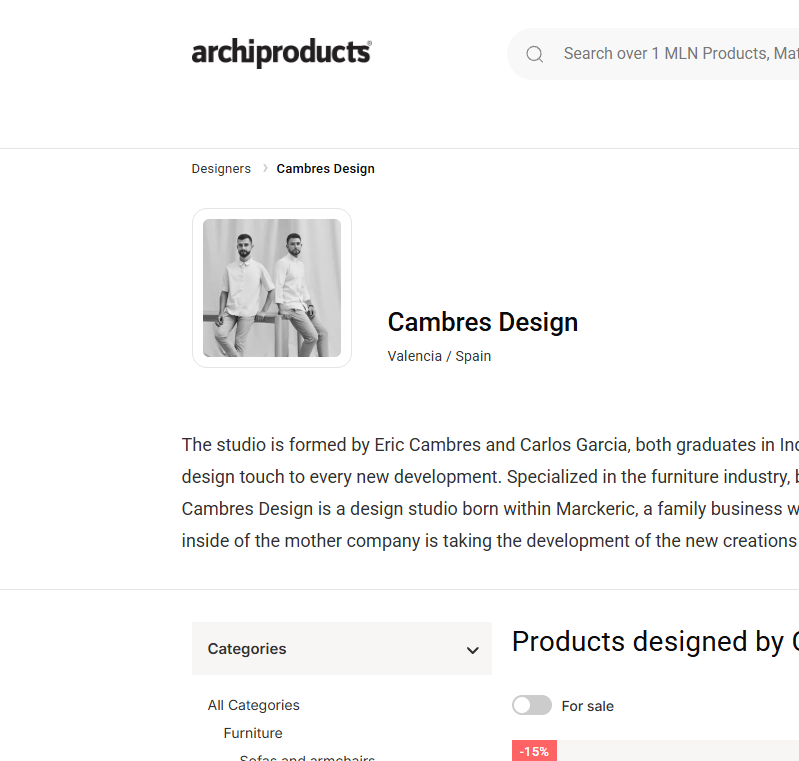Collapse Categories using the chevron arrow

pos(473,650)
